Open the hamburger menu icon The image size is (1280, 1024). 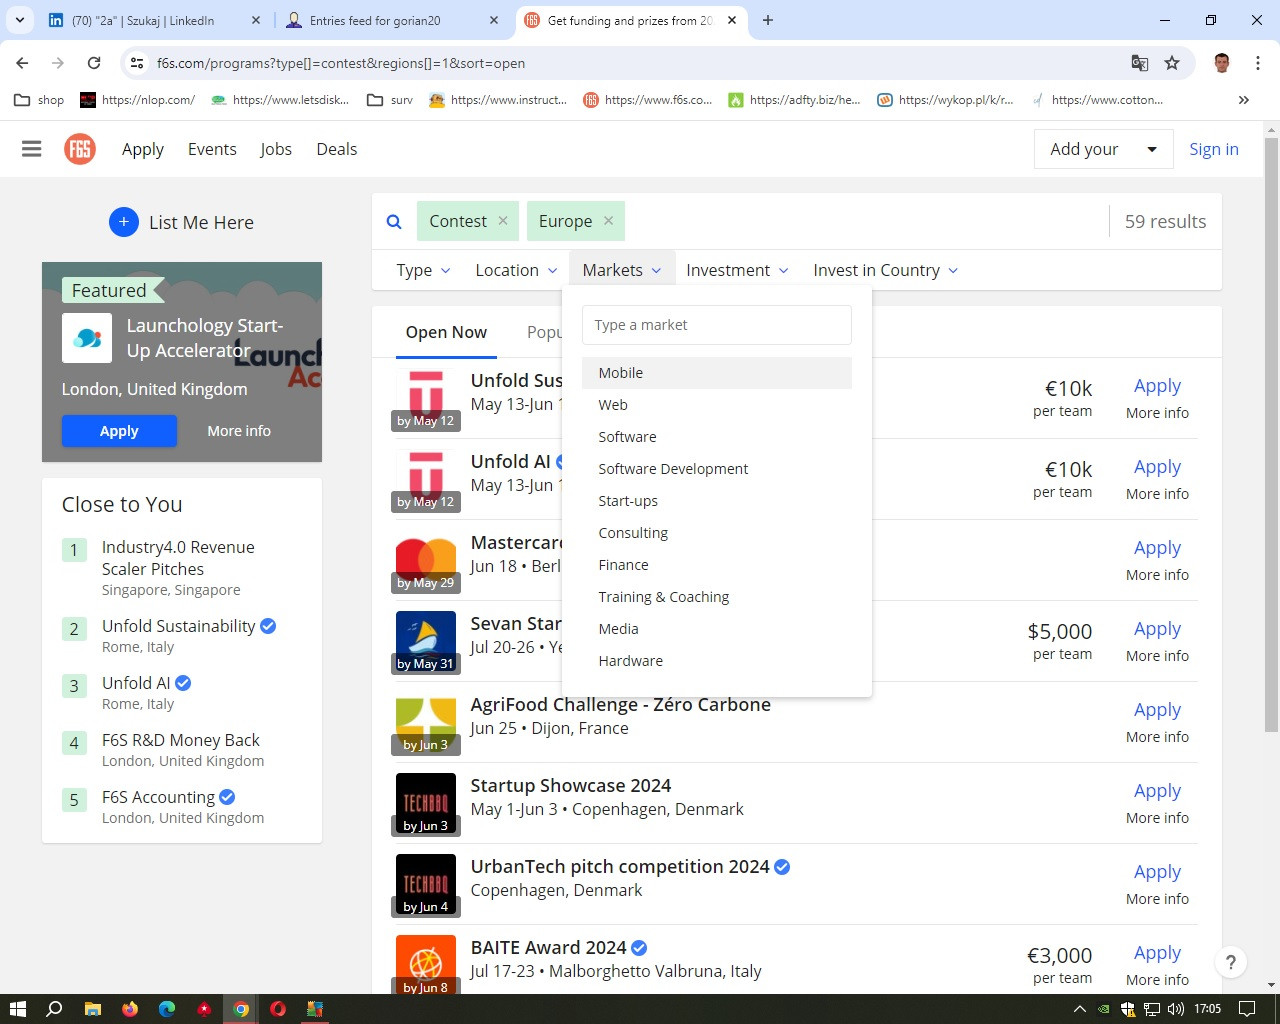click(x=32, y=149)
